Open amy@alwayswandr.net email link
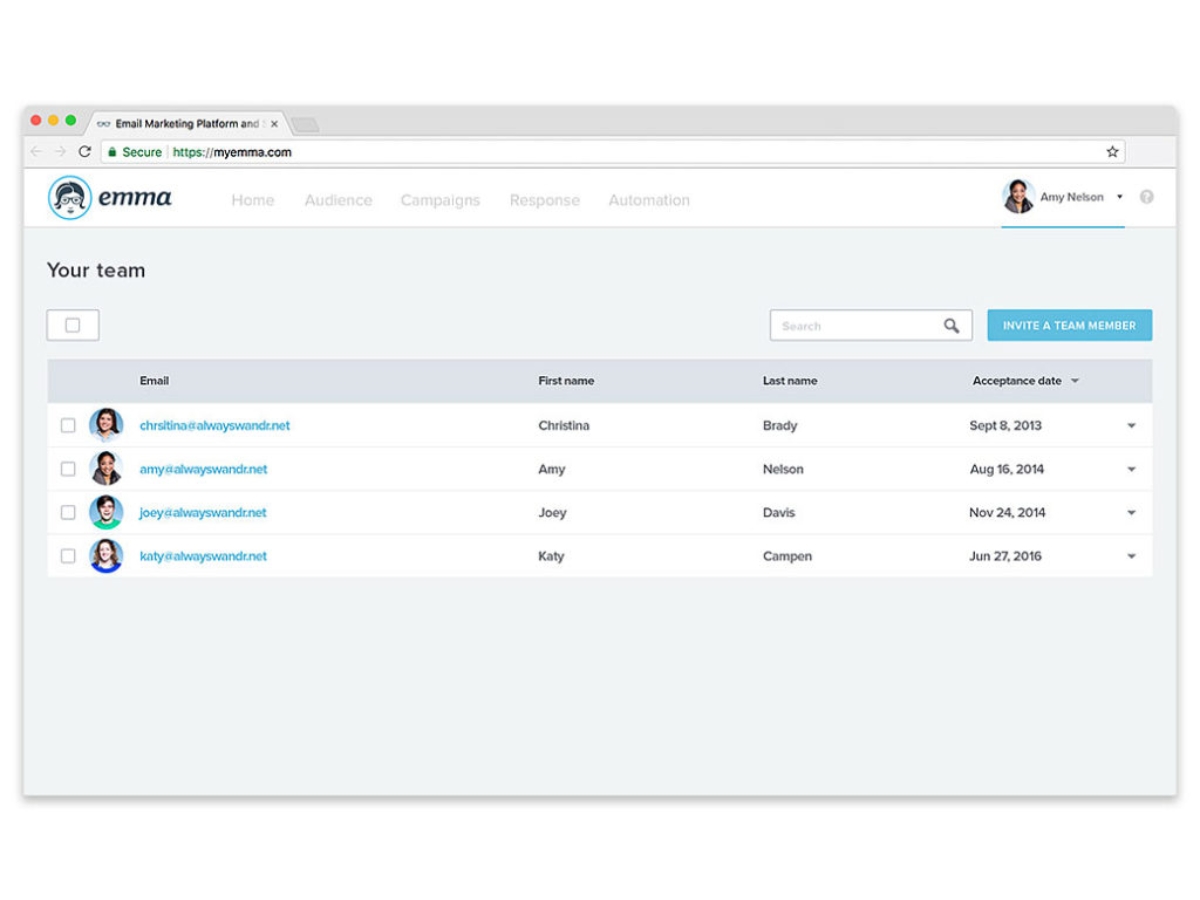This screenshot has width=1200, height=900. (x=204, y=469)
